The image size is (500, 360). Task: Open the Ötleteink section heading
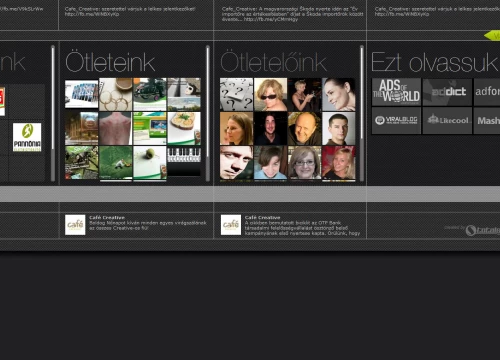tap(110, 62)
